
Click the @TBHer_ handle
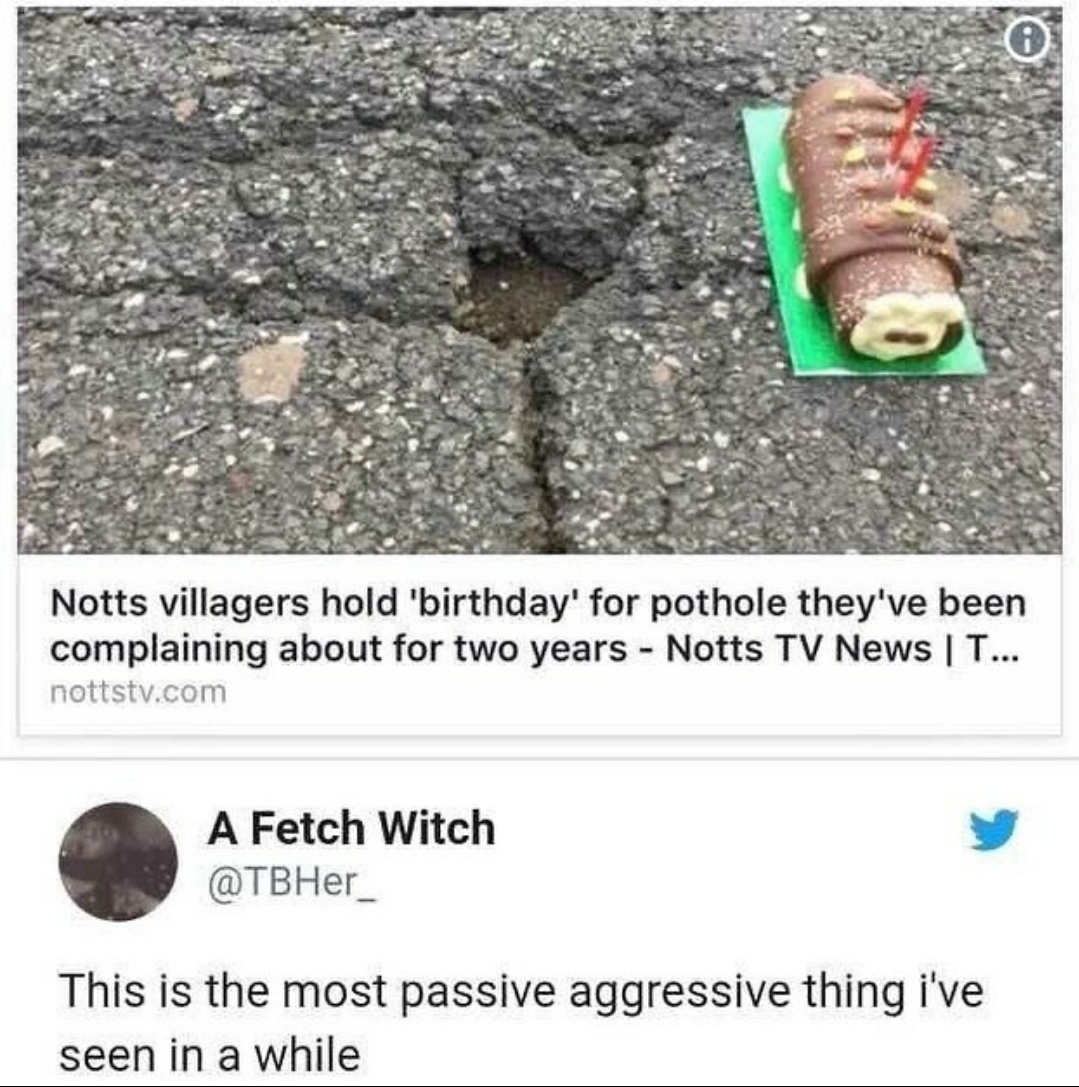291,882
